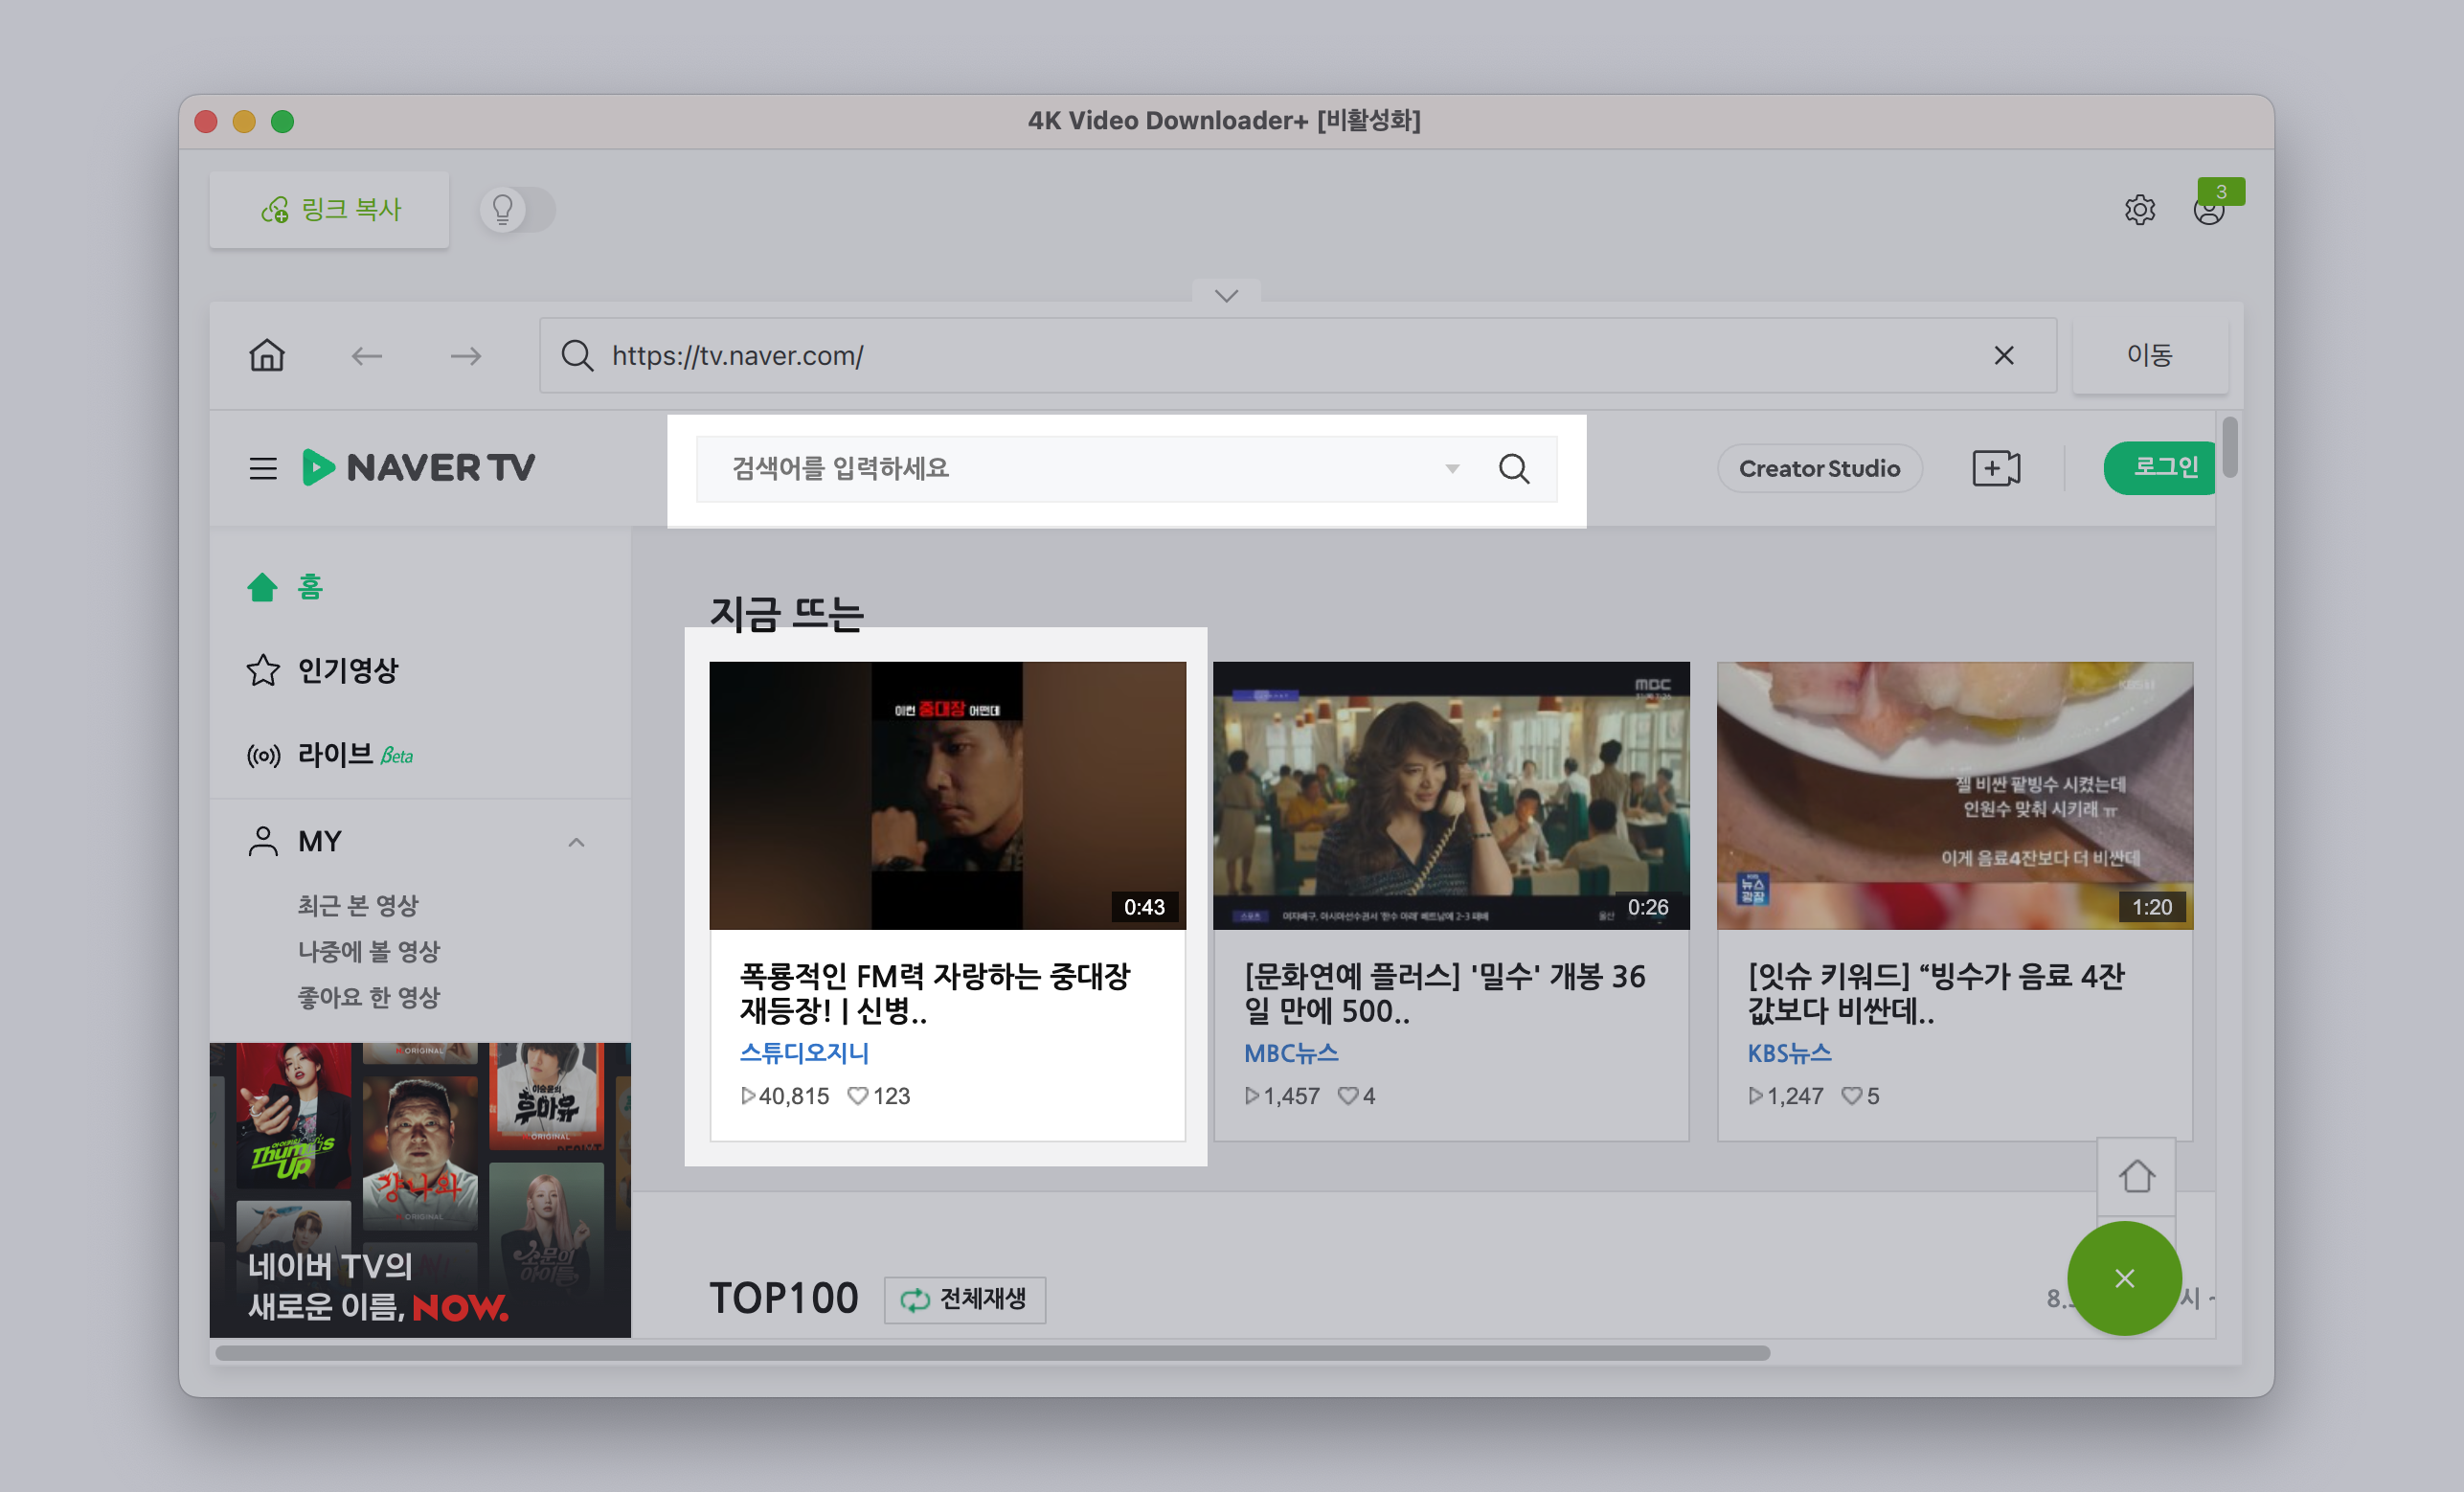Click title [잇슈 키워드] 빙수가 음료 4잔

click(x=1936, y=993)
